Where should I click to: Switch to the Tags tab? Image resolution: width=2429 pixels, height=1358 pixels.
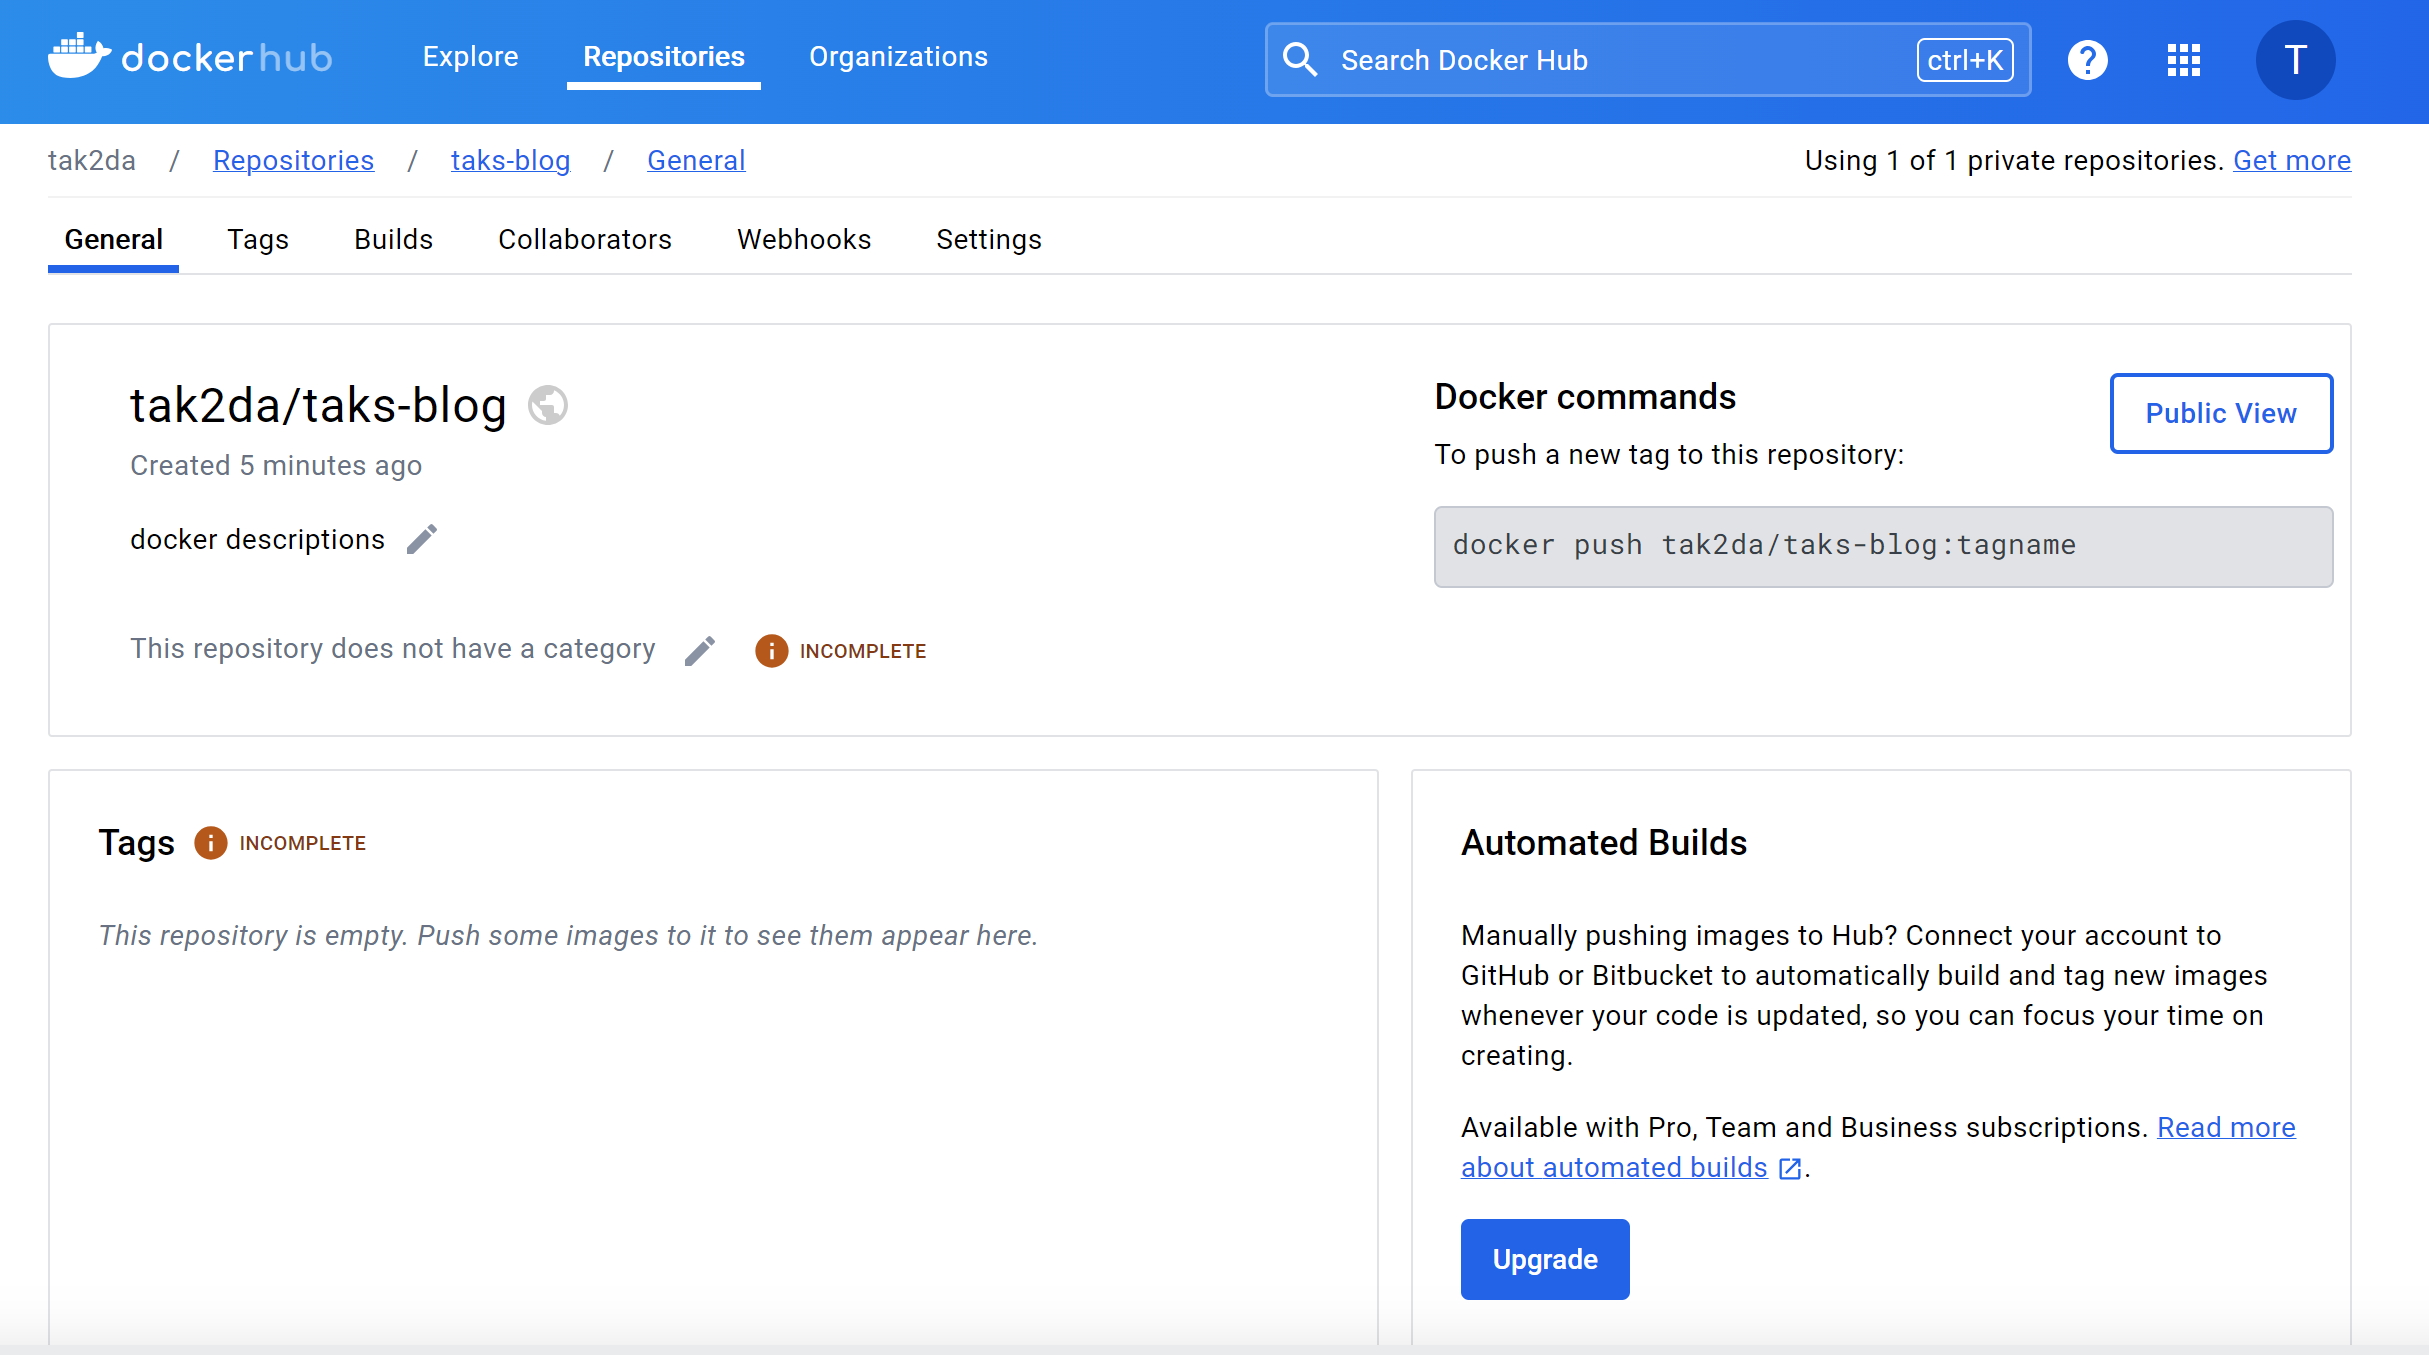(x=258, y=240)
